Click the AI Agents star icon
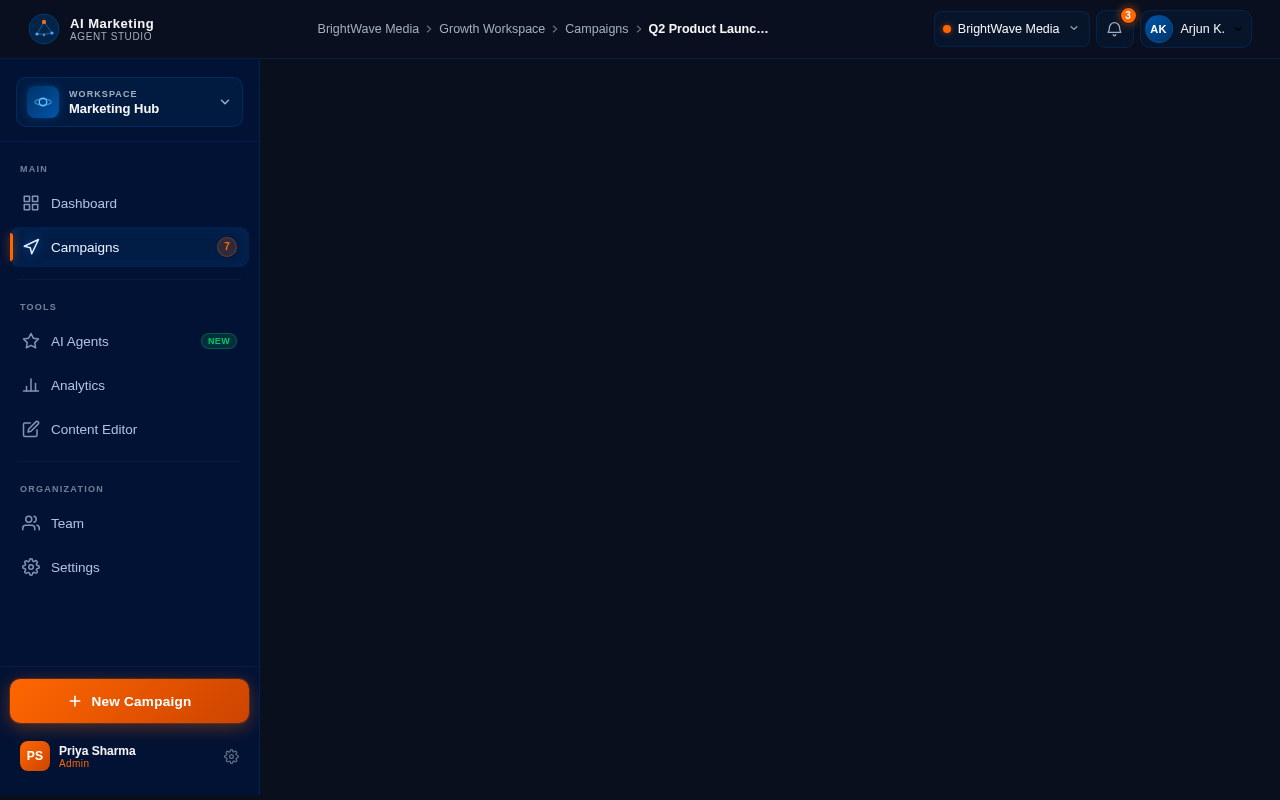This screenshot has width=1280, height=800. [31, 341]
